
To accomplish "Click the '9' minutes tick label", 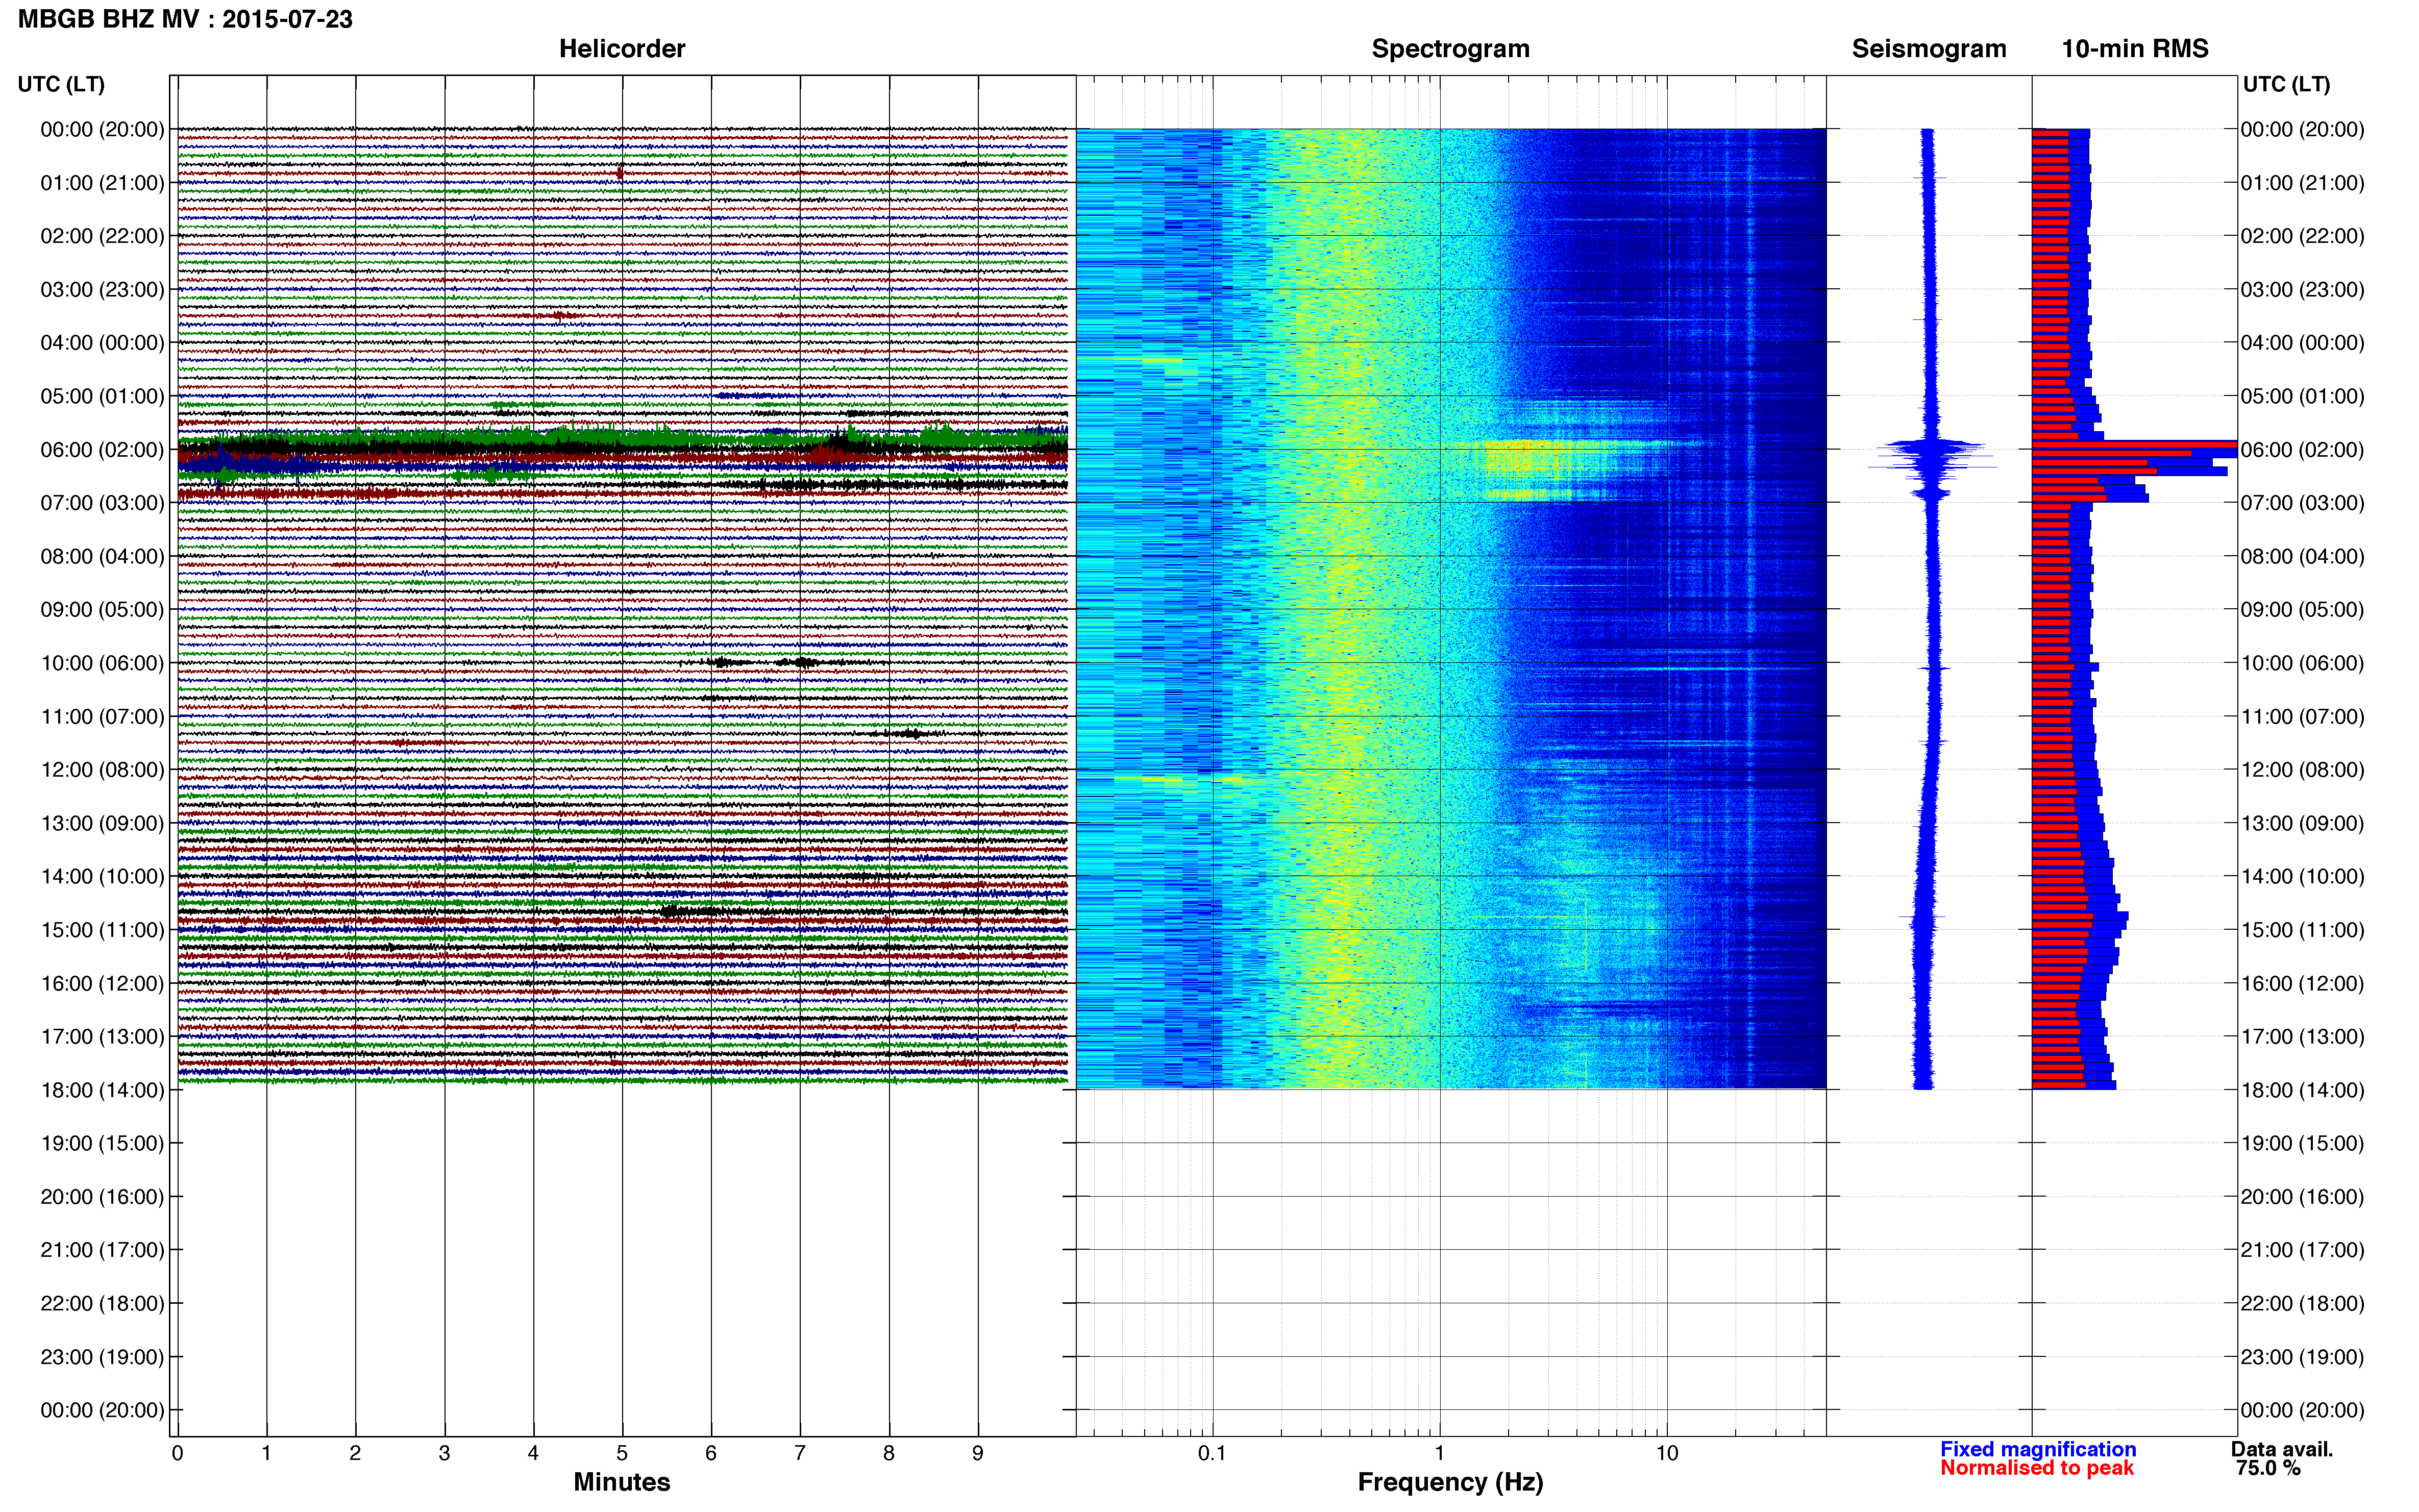I will point(978,1452).
